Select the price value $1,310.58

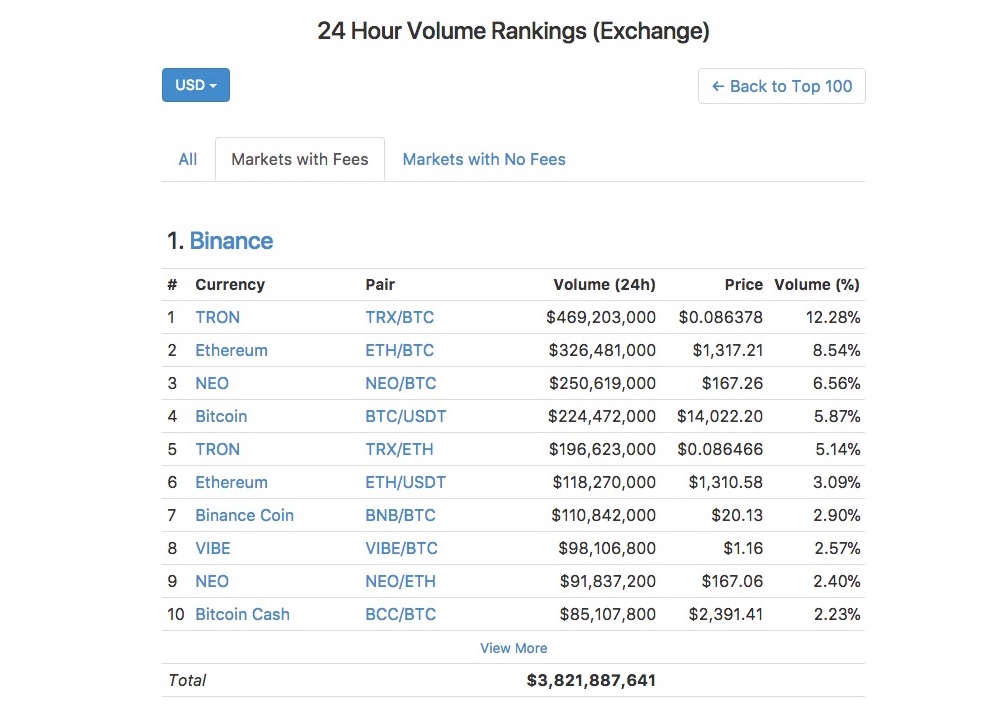[726, 483]
